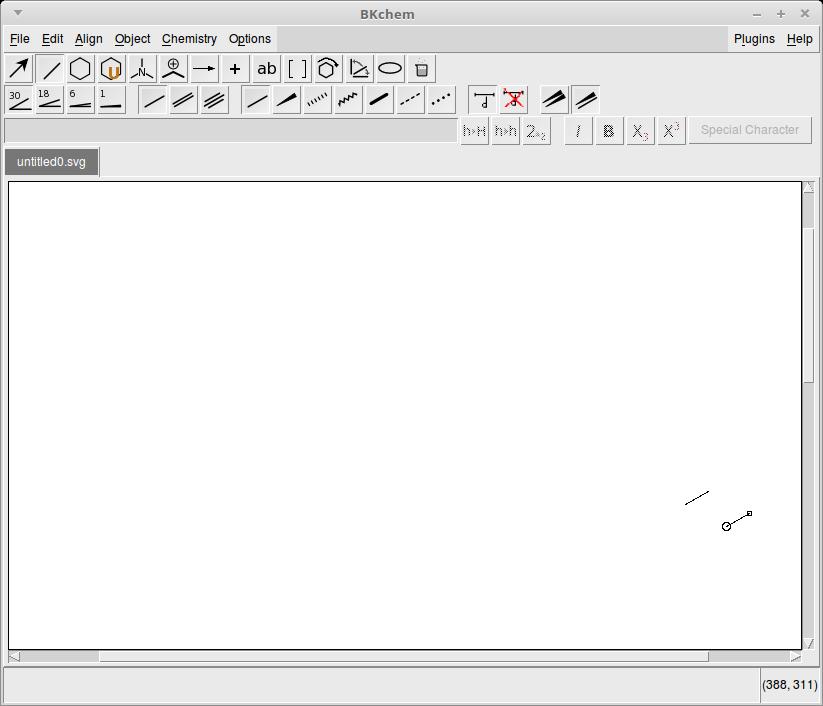Image resolution: width=823 pixels, height=706 pixels.
Task: Enable 30 degree bond angle mode
Action: [19, 100]
